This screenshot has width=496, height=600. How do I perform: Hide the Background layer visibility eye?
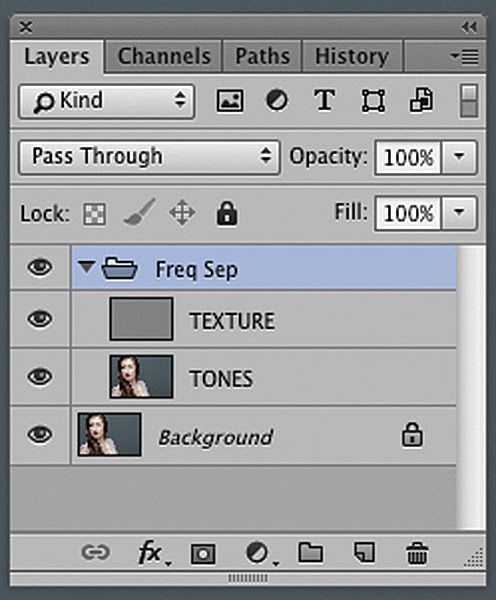tap(40, 435)
